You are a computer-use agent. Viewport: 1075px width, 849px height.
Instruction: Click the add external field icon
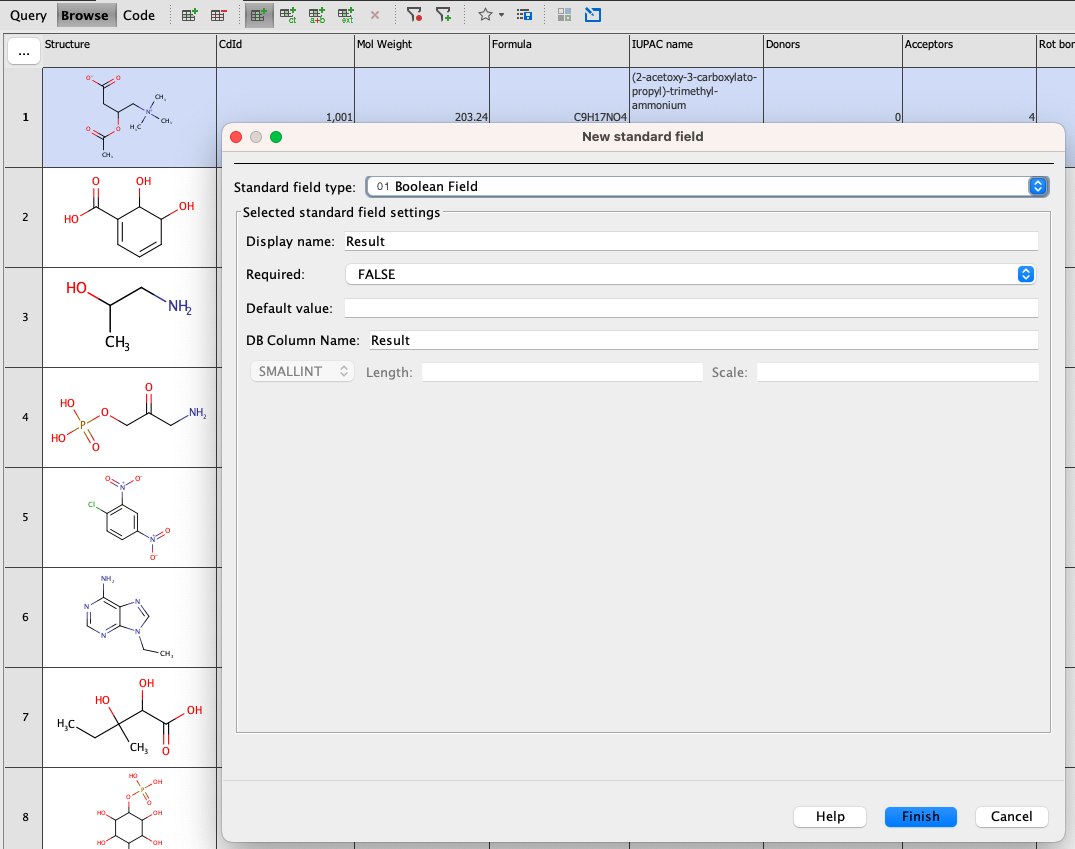346,15
